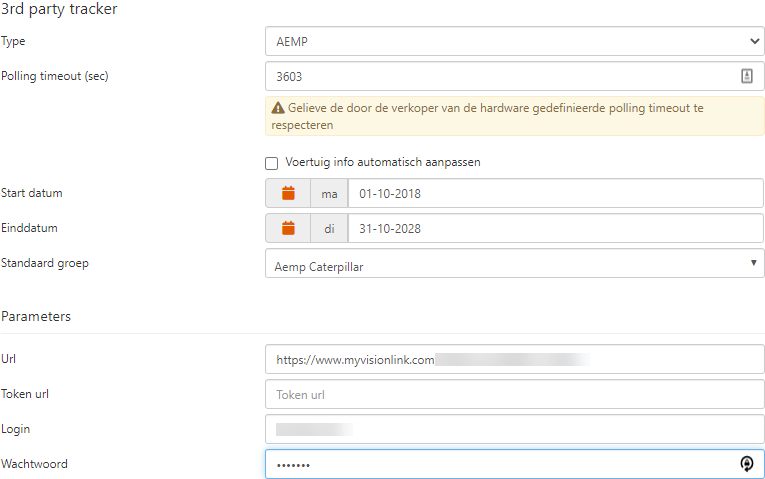Viewport: 765px width, 479px height.
Task: Click the Einddatum field 31-10-2028
Action: point(555,228)
